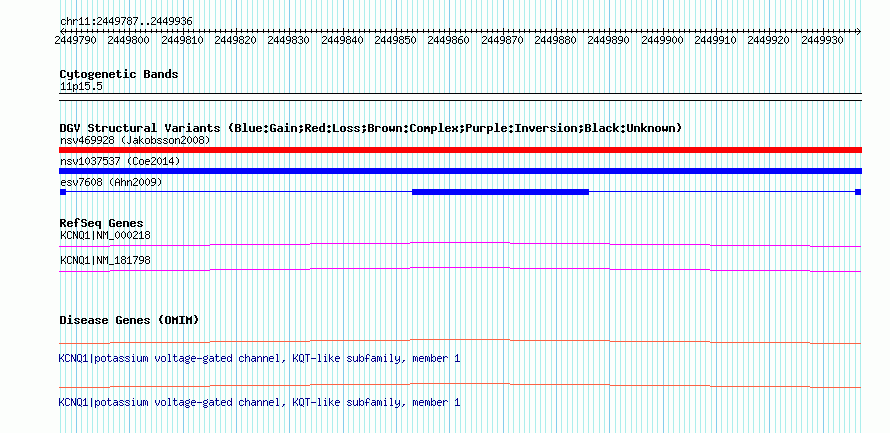Open the KCNQ1|NM_181798 transcript label
890x433 pixels.
pyautogui.click(x=105, y=260)
